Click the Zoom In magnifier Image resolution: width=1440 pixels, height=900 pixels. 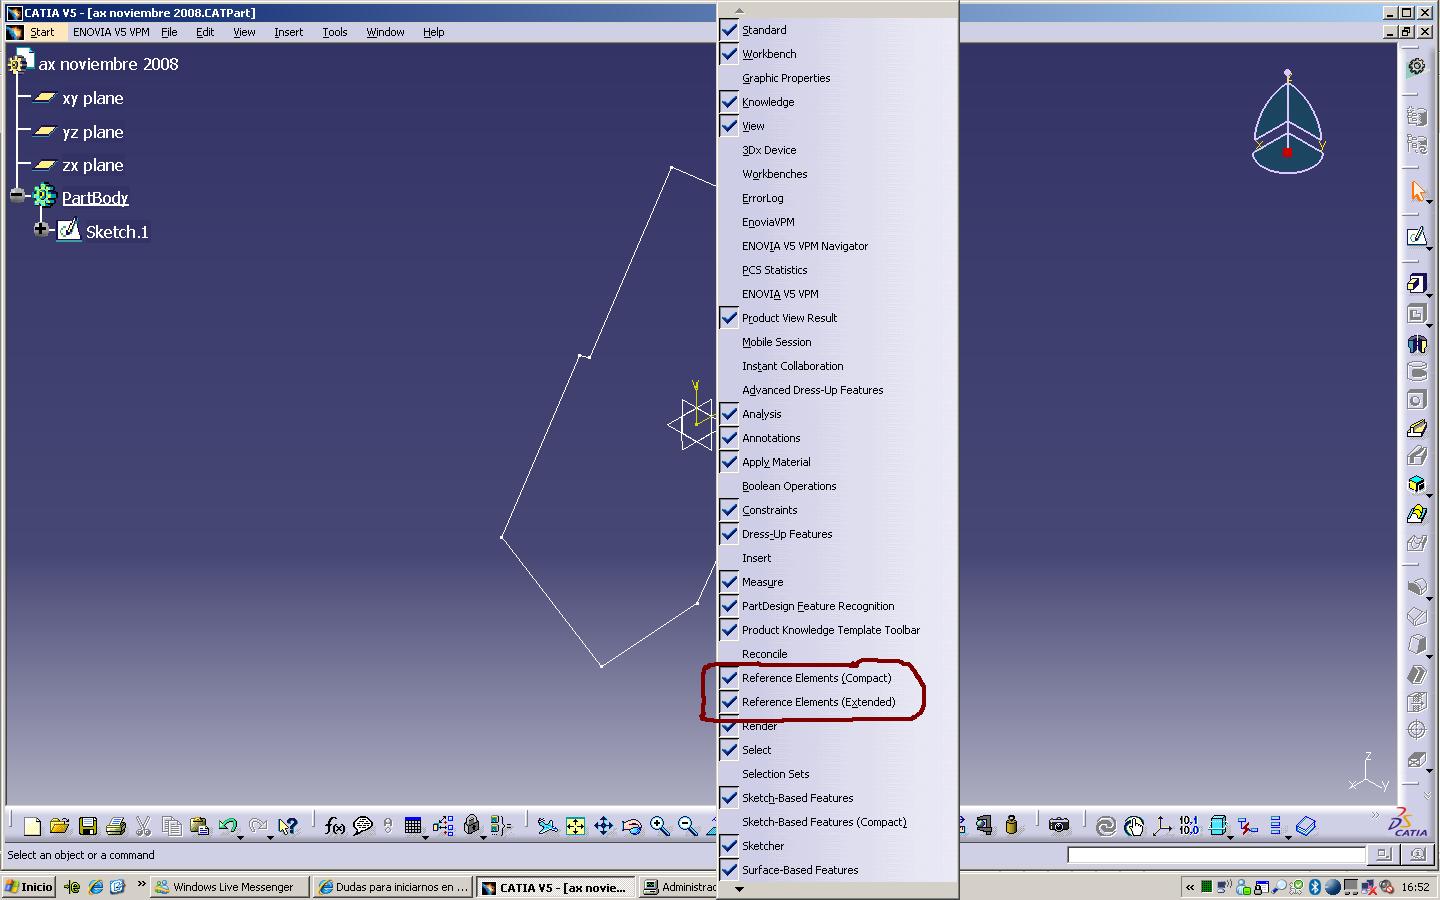(x=659, y=826)
